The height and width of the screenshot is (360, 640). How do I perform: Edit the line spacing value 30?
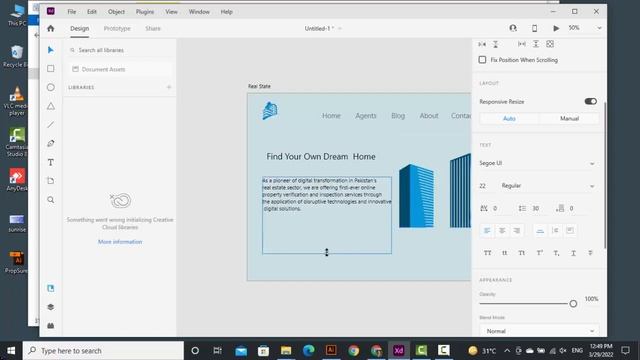536,209
